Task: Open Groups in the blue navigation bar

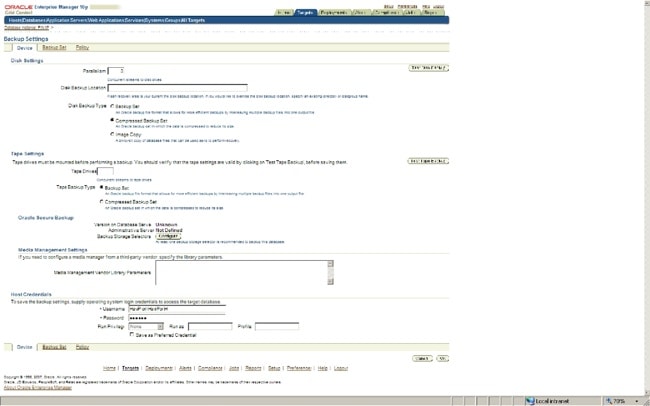Action: click(173, 20)
